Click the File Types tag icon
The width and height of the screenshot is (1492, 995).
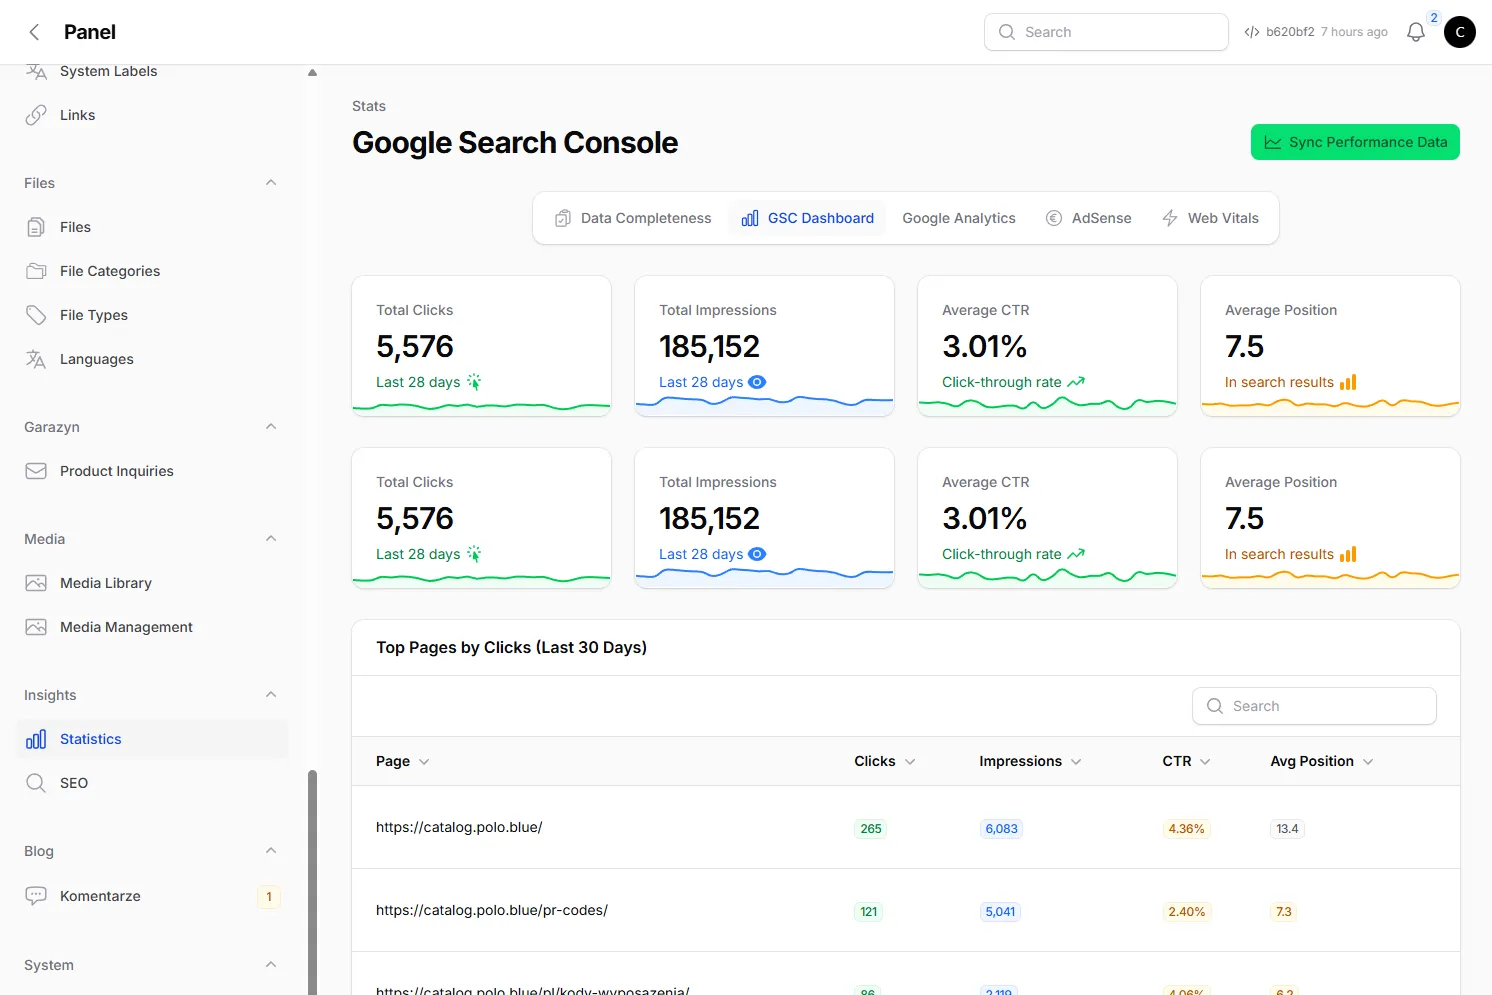[x=36, y=315]
